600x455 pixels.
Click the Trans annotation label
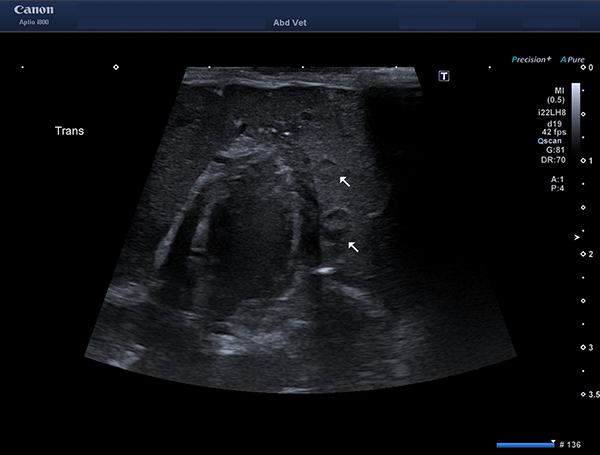coord(69,131)
